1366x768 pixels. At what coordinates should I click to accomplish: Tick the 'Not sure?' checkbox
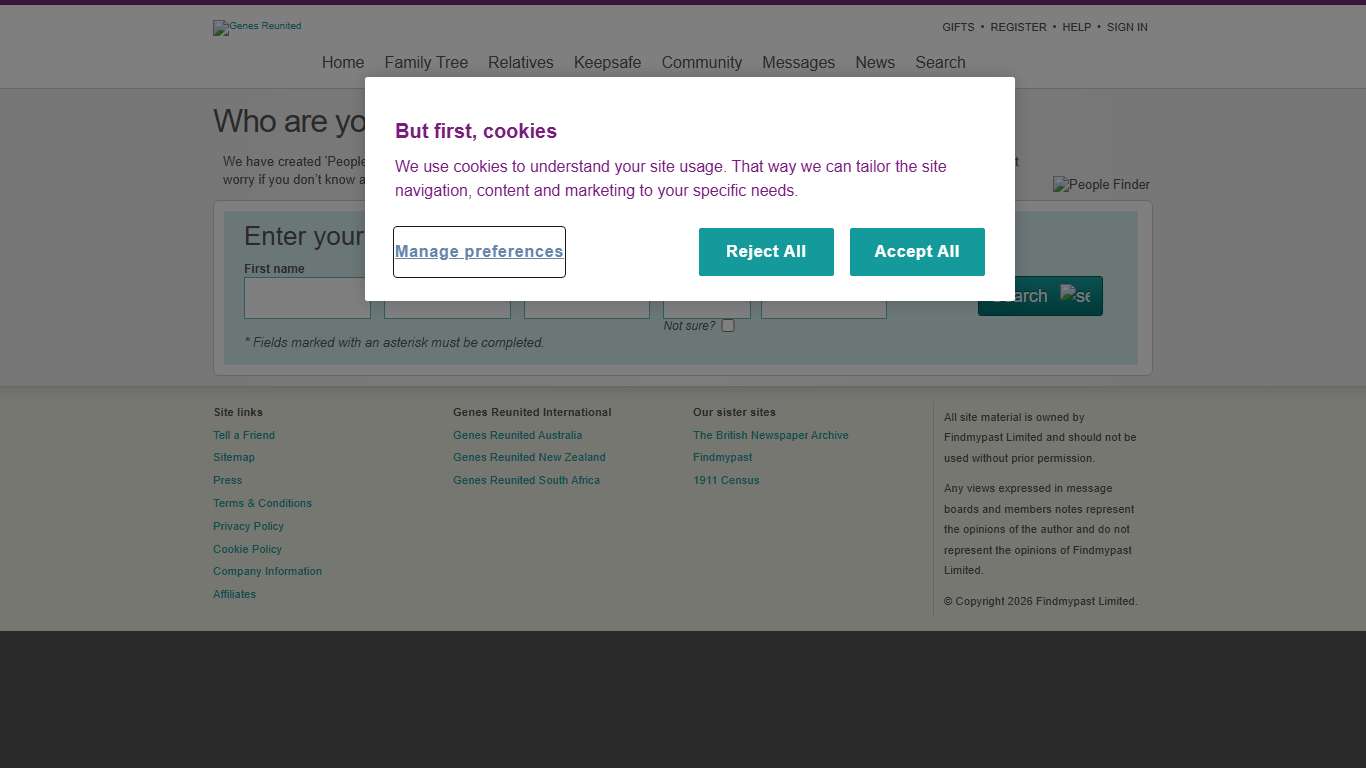click(728, 326)
